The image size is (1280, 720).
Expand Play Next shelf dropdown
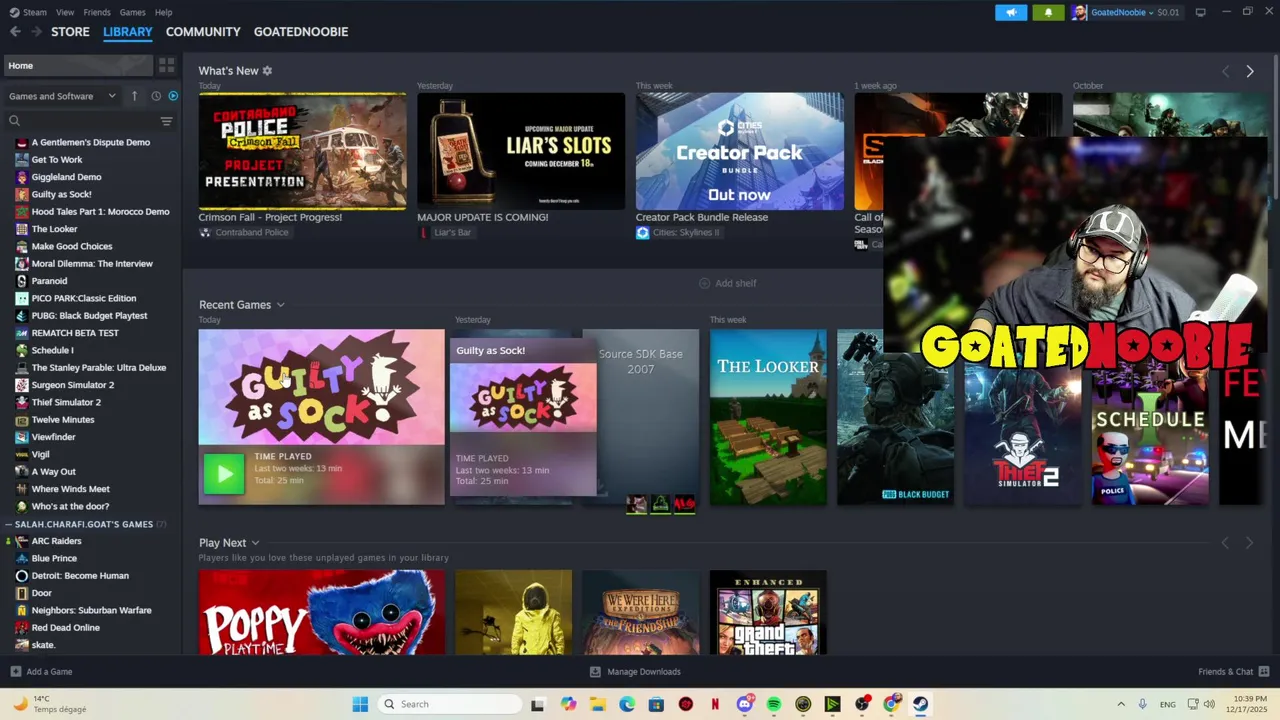255,543
